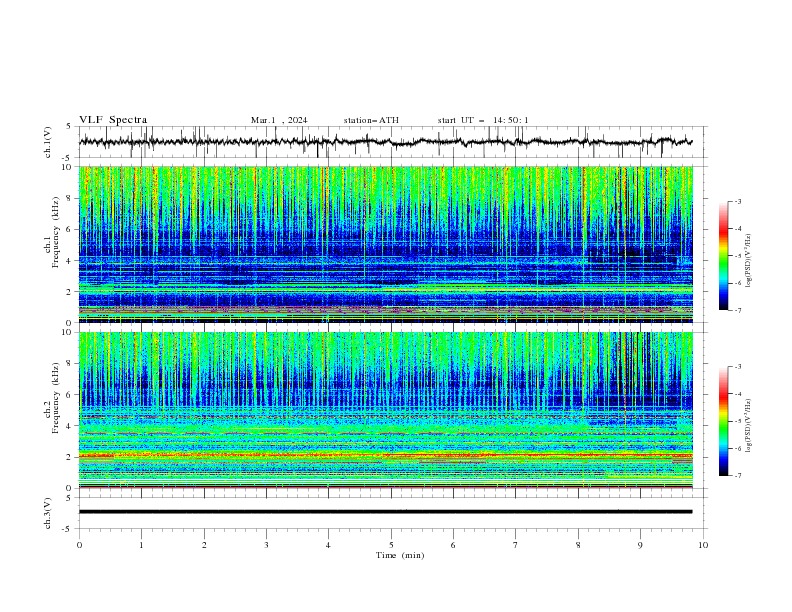Click the '-3' label on ch.1 colorbar
This screenshot has height=612, width=792.
pos(738,201)
